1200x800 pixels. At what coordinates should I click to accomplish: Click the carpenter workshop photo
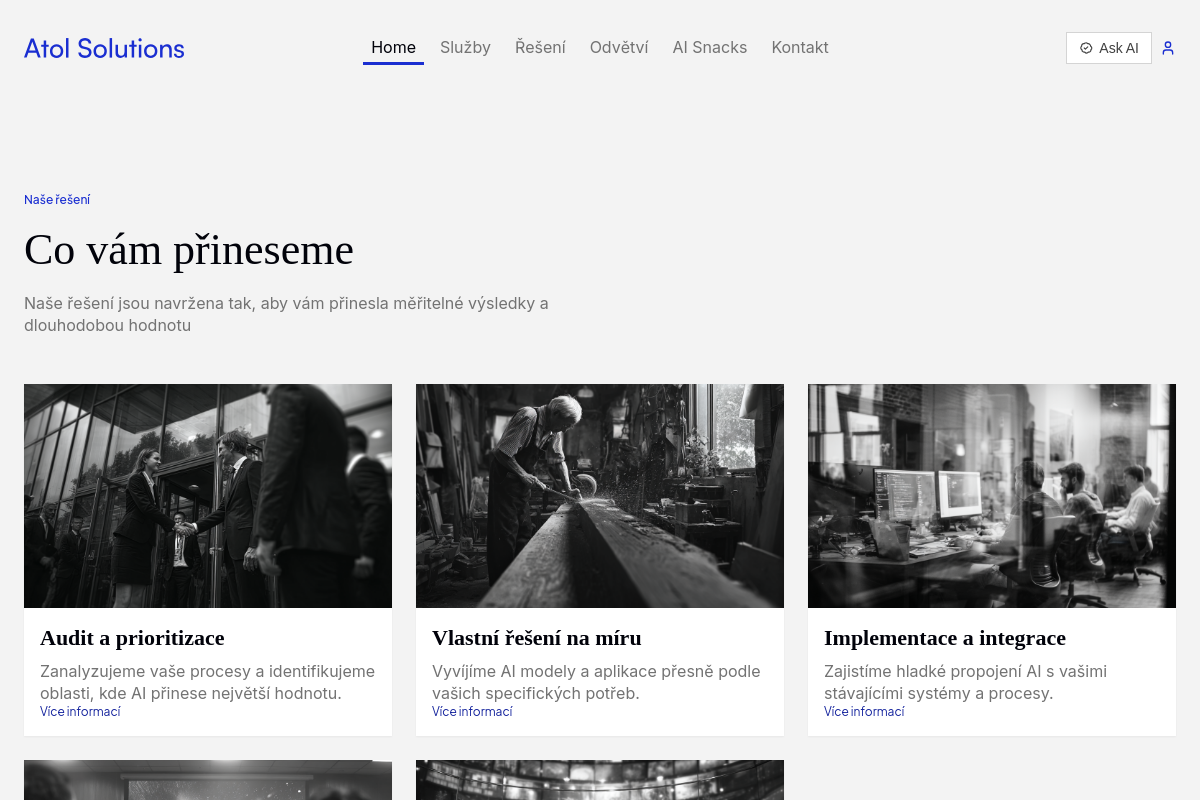click(x=600, y=496)
